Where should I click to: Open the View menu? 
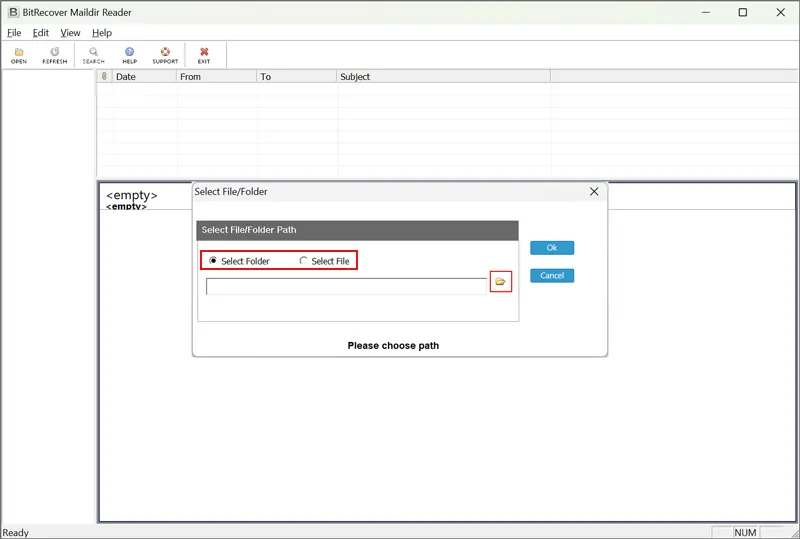point(70,33)
